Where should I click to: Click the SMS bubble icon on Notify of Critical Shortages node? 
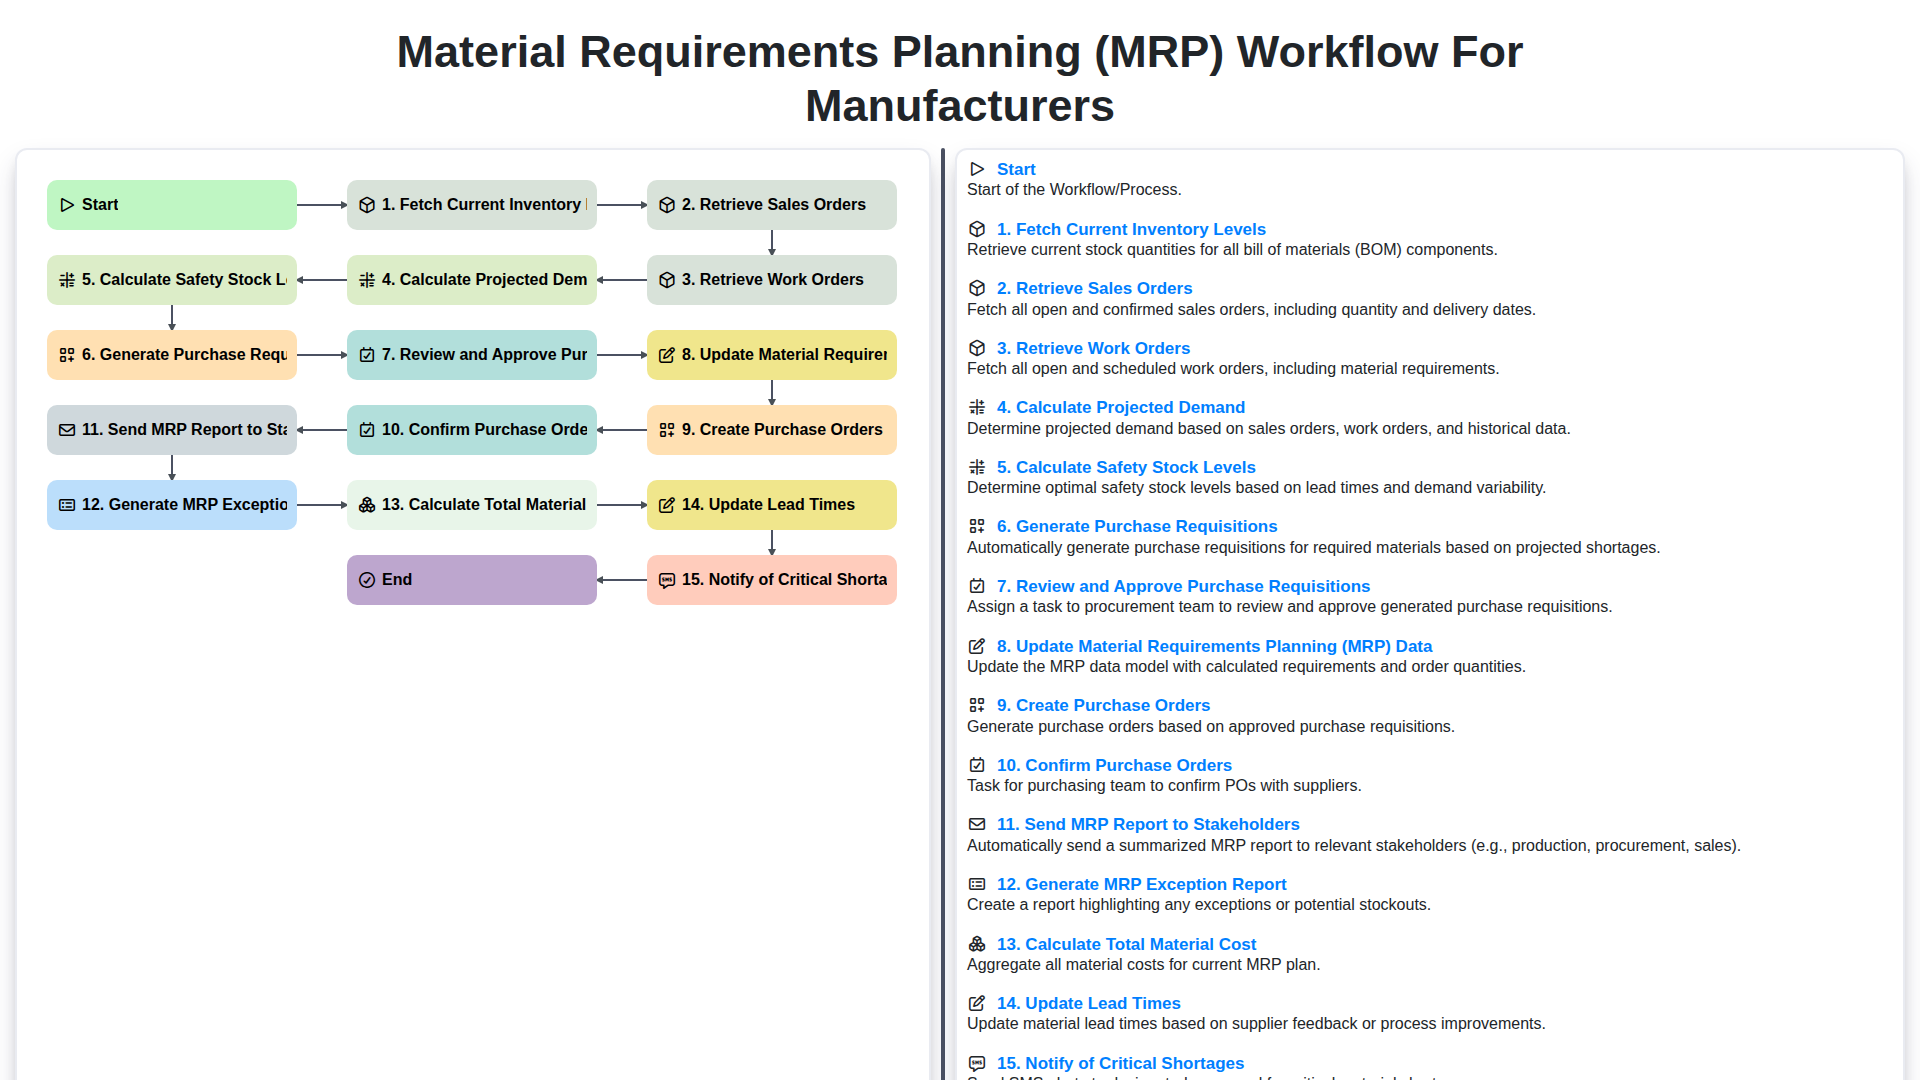pos(666,579)
